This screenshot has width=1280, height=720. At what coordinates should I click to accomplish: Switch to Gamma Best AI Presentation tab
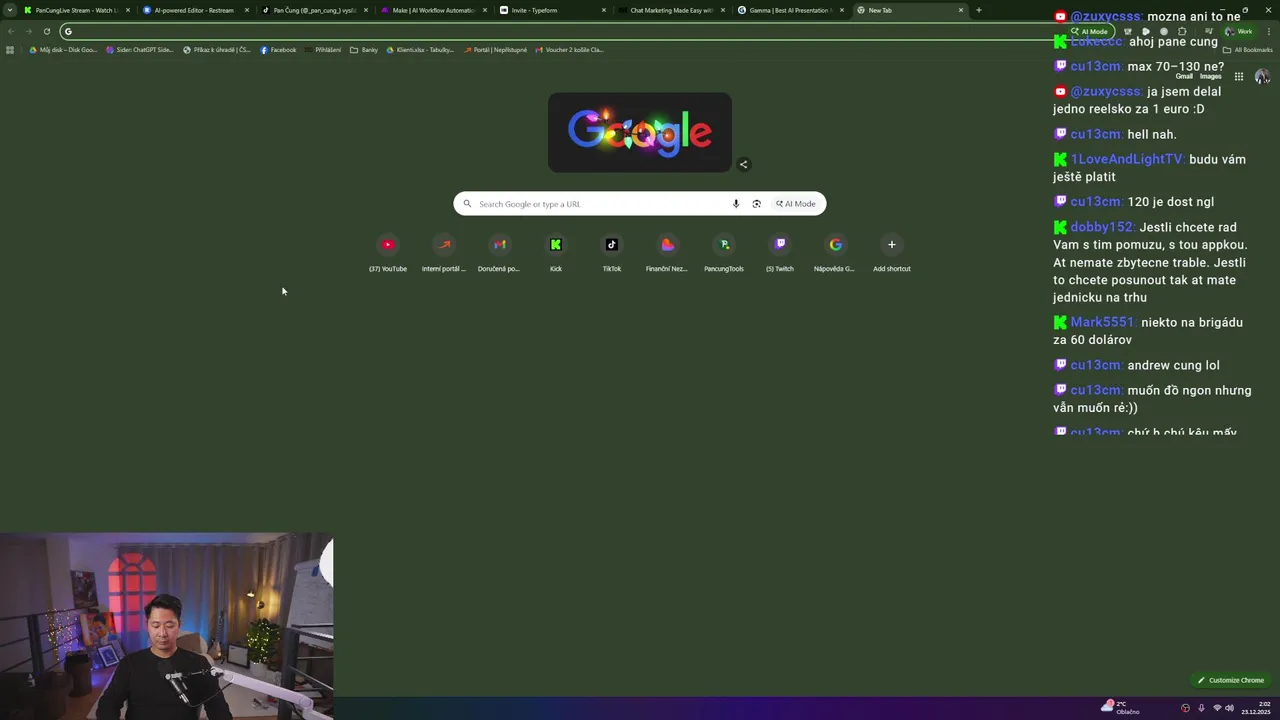(791, 10)
